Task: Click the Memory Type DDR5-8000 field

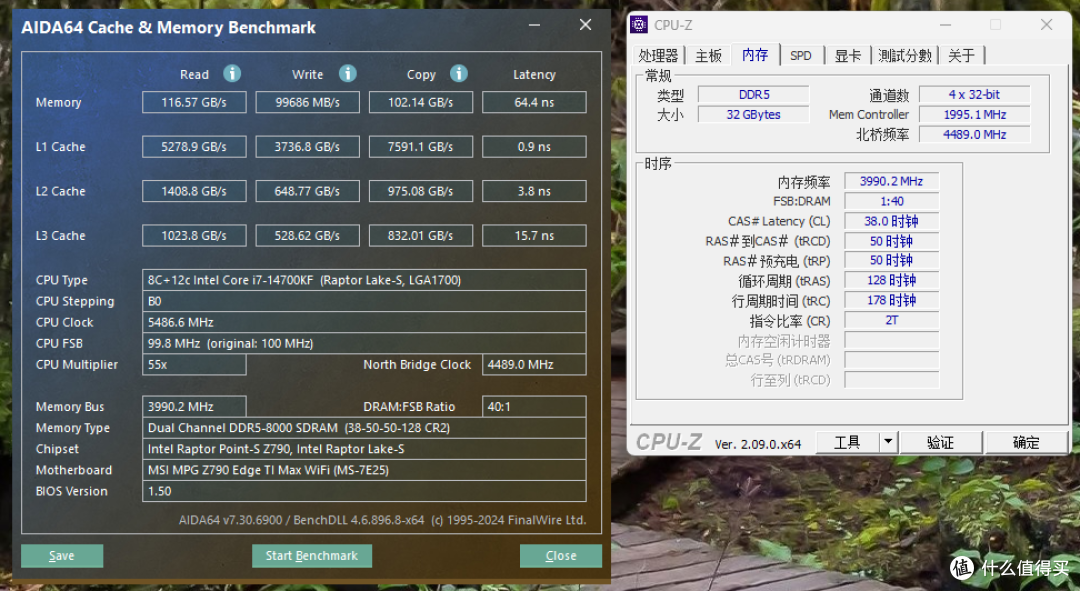Action: [x=364, y=428]
